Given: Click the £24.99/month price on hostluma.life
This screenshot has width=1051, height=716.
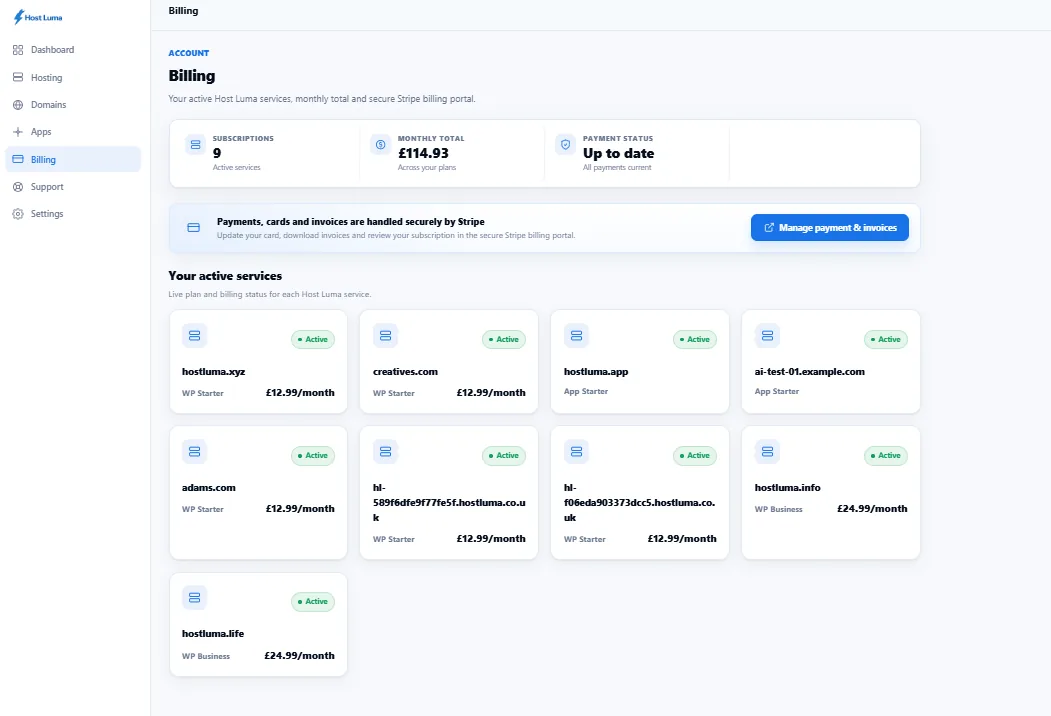Looking at the screenshot, I should pos(299,656).
